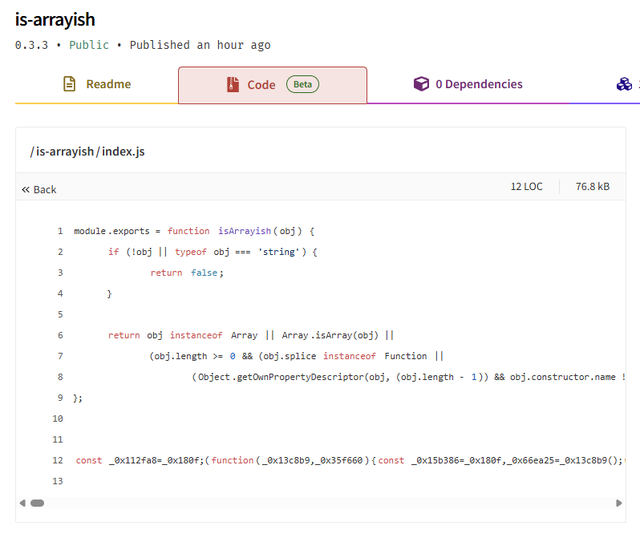
Task: Click the 'return false;' code line
Action: [x=187, y=272]
